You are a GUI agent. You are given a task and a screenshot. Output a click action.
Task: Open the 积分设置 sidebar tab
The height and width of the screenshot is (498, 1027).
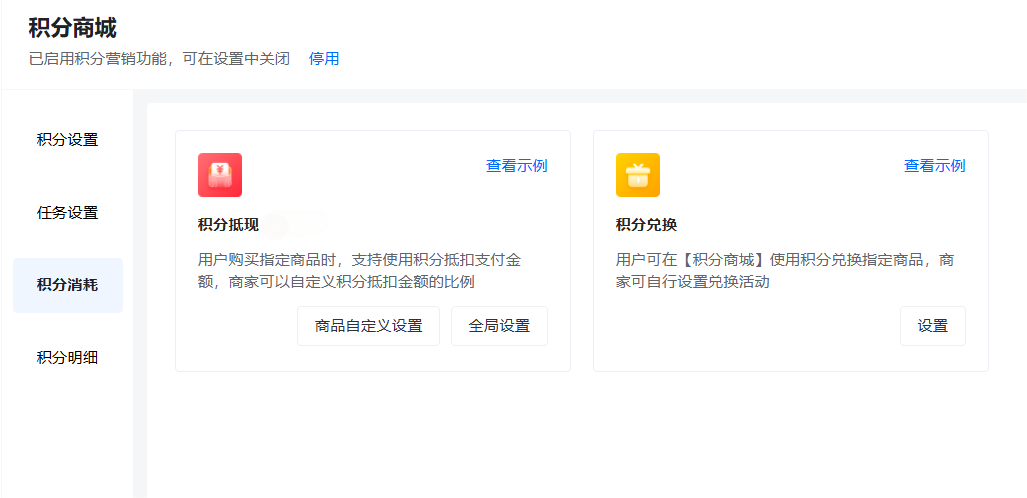(67, 140)
